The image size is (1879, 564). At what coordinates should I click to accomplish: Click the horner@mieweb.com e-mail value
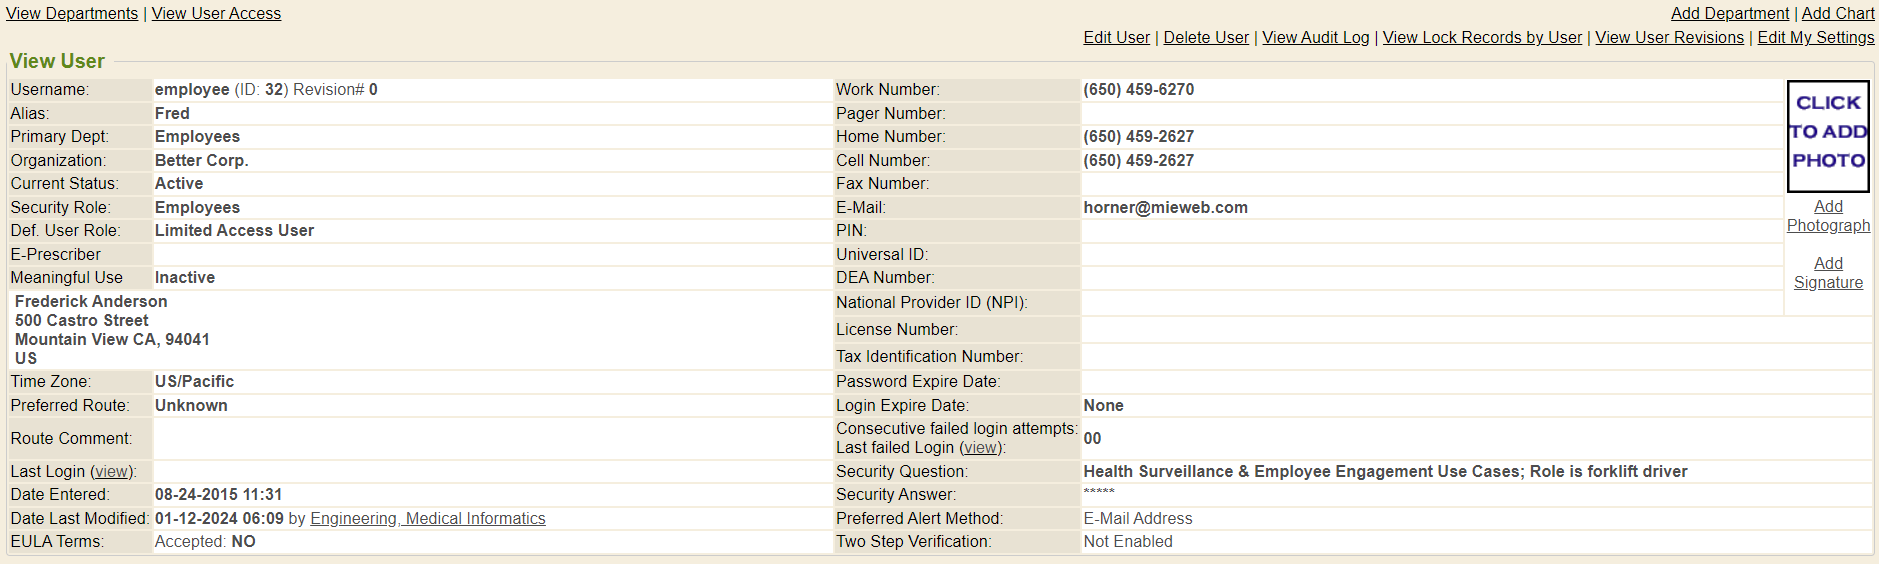pos(1165,207)
